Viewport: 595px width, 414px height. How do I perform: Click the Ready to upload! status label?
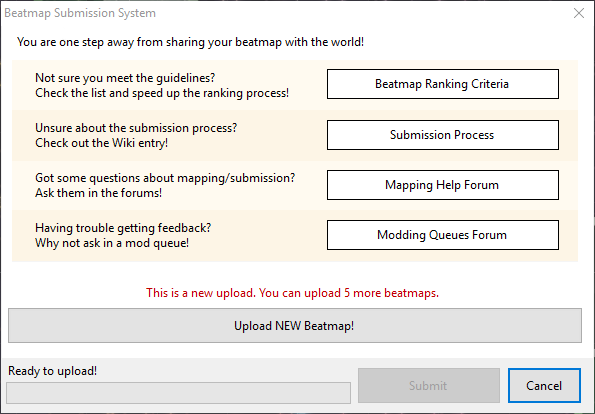click(x=52, y=371)
